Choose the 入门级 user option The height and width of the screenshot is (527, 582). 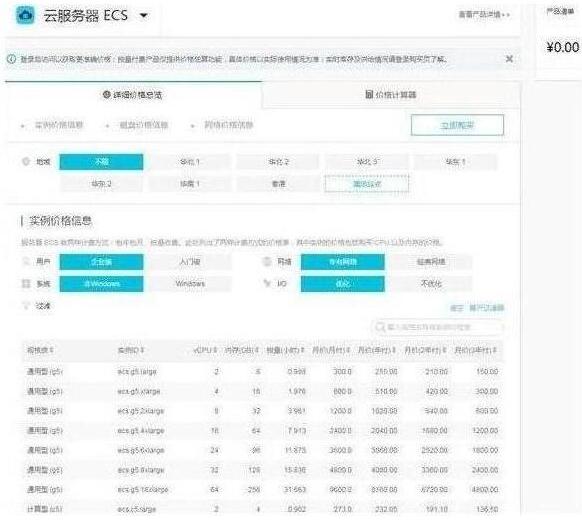pos(190,262)
